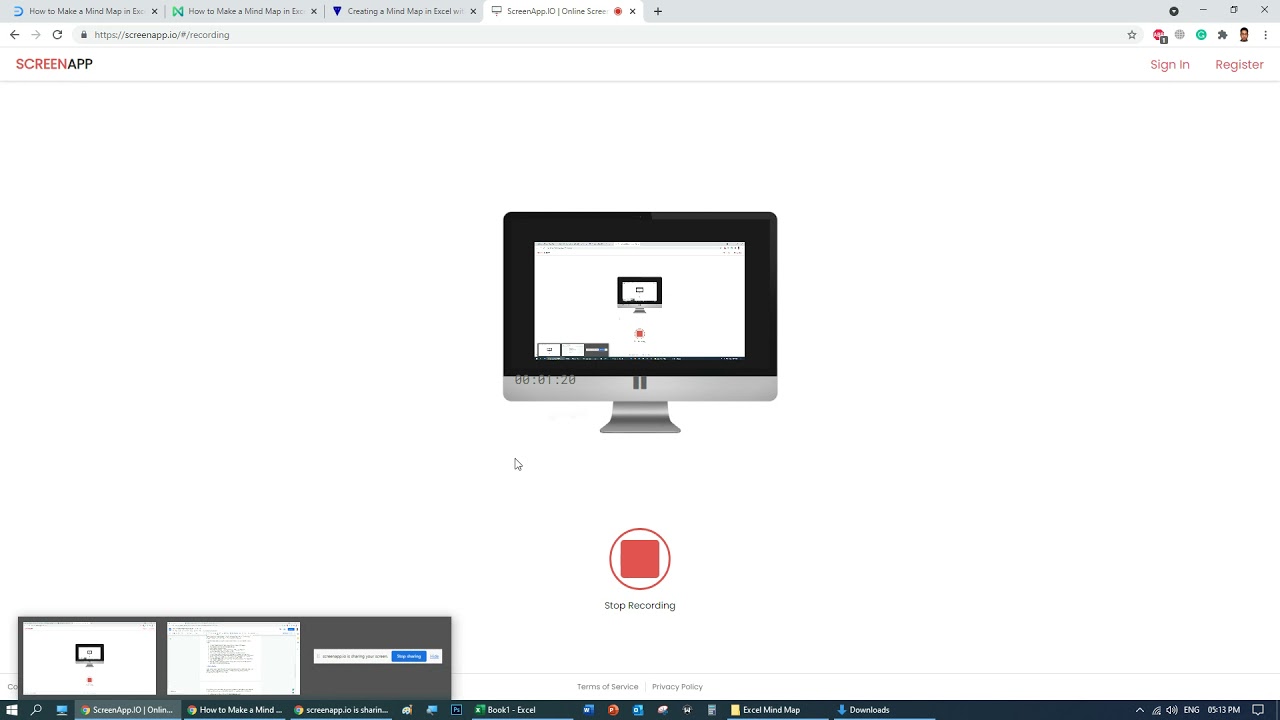Open PowerPoint from the taskbar
Viewport: 1280px width, 720px height.
click(613, 710)
